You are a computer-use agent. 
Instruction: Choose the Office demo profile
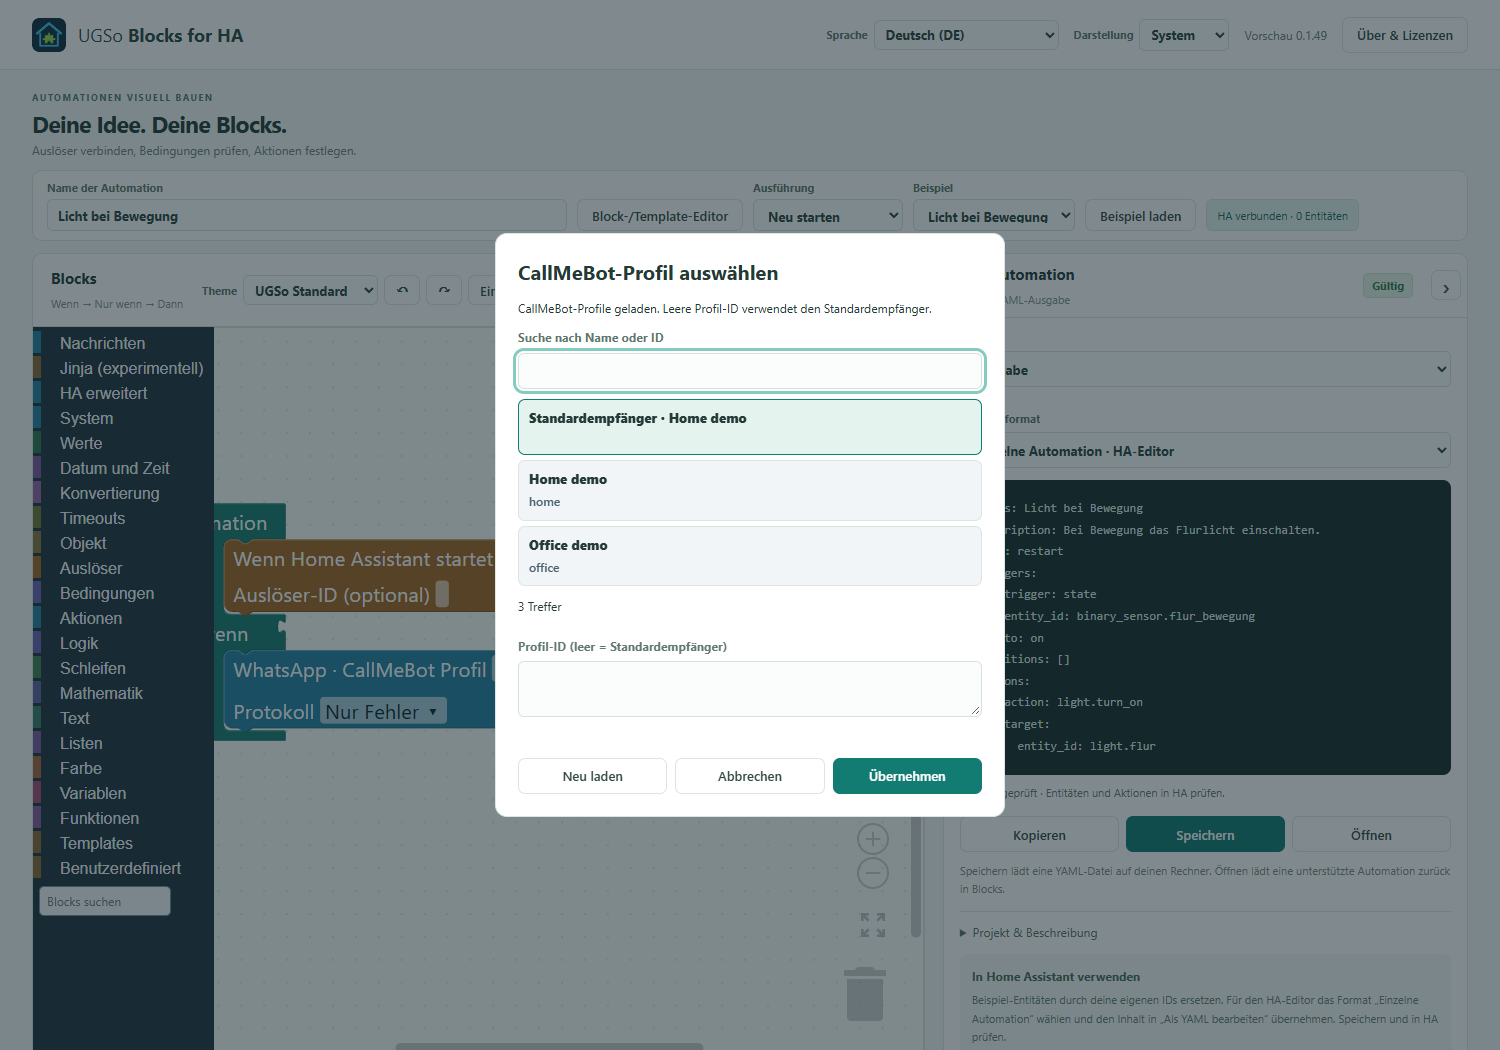click(x=750, y=556)
